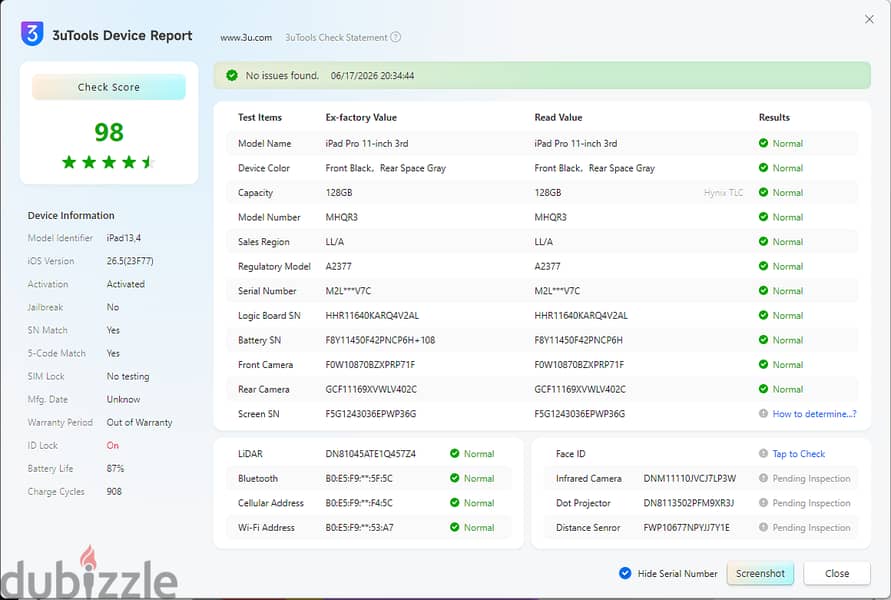Image resolution: width=891 pixels, height=600 pixels.
Task: Click Front Camera green Normal icon
Action: pos(764,364)
